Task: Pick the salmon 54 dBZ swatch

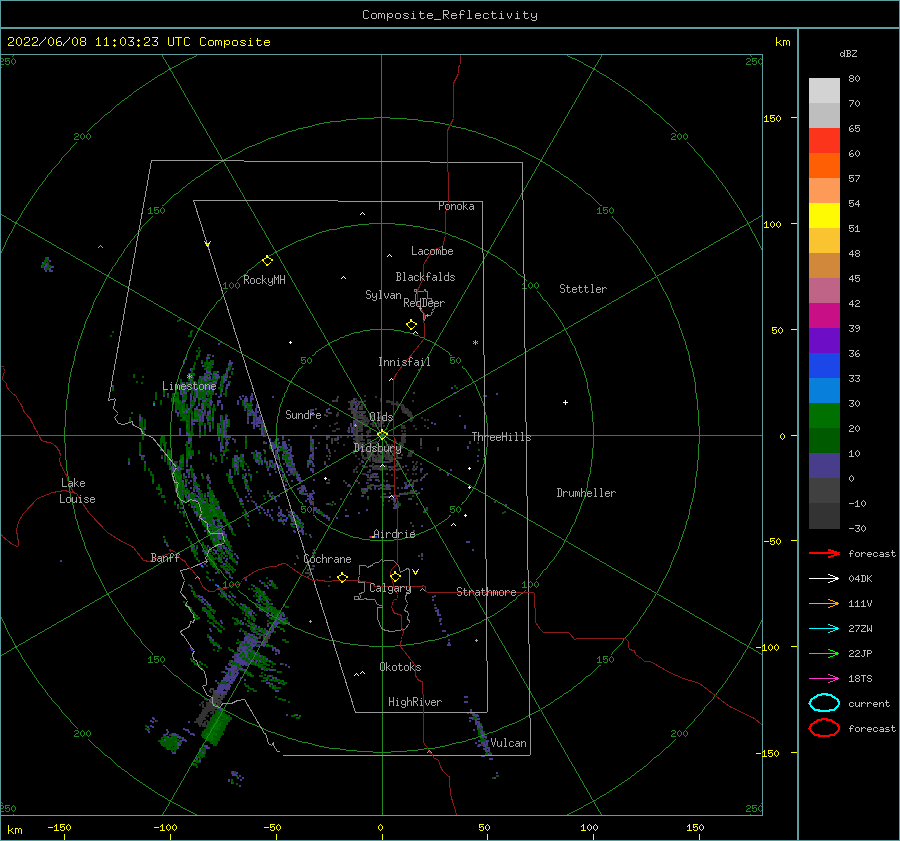Action: [x=824, y=191]
